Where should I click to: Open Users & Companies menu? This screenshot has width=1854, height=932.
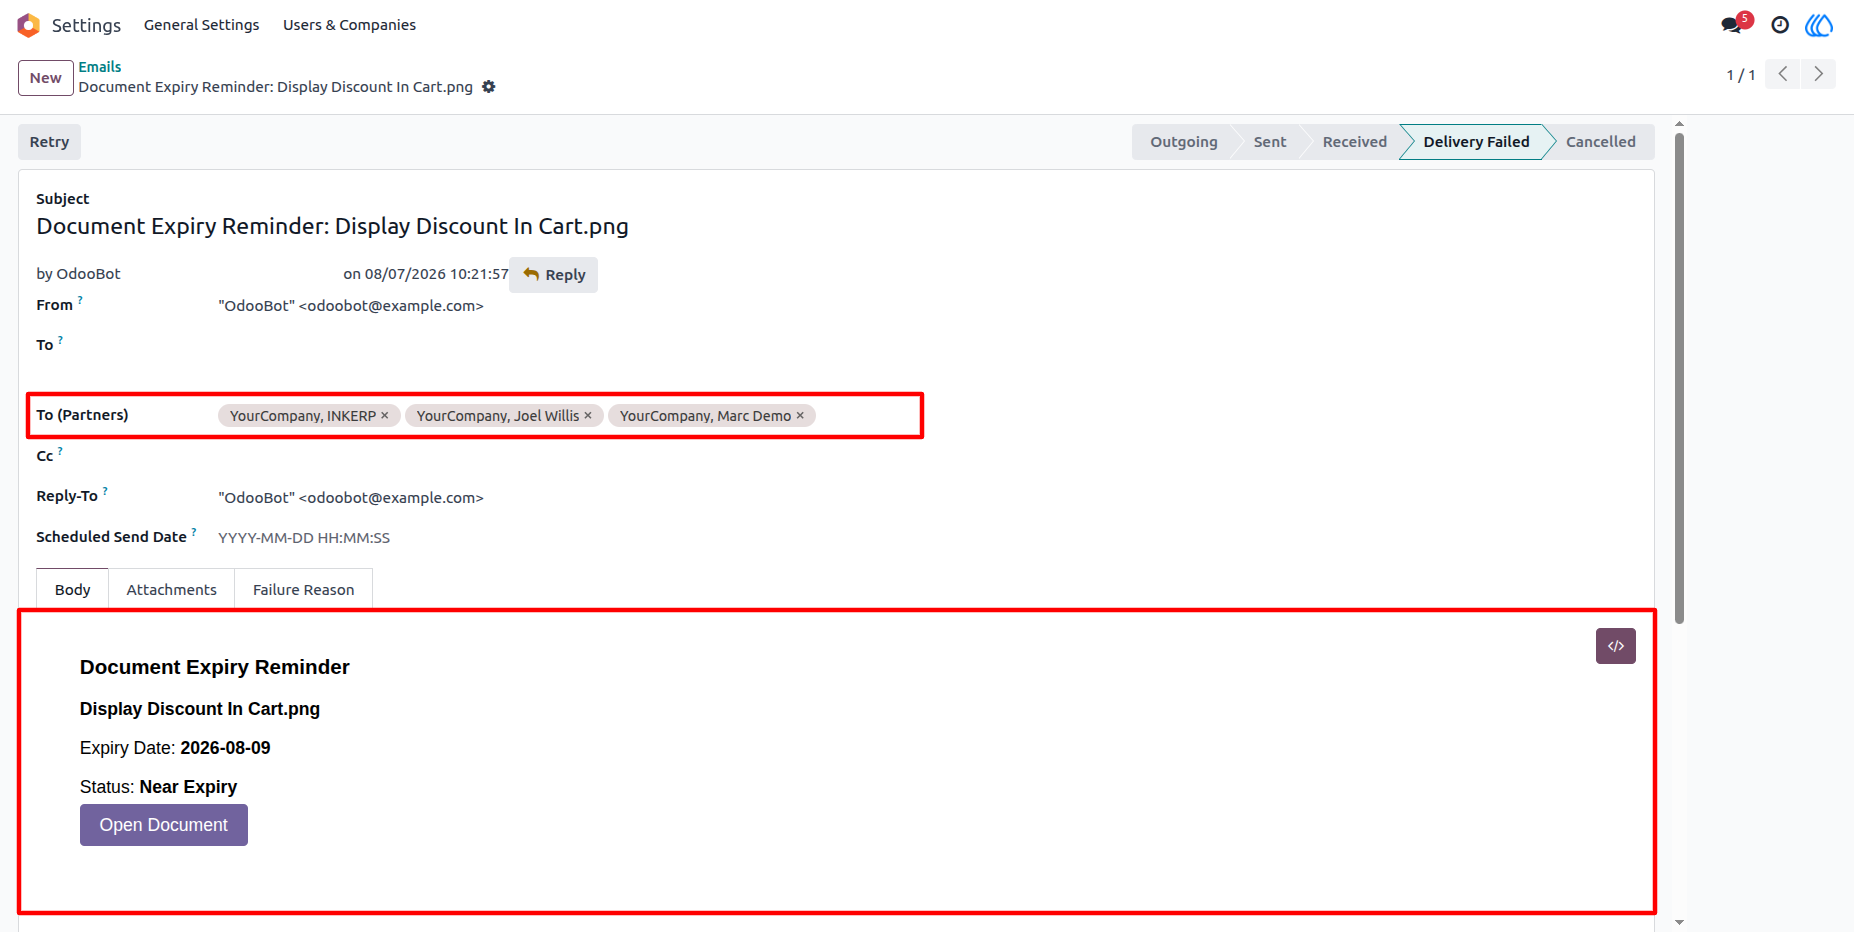tap(349, 25)
